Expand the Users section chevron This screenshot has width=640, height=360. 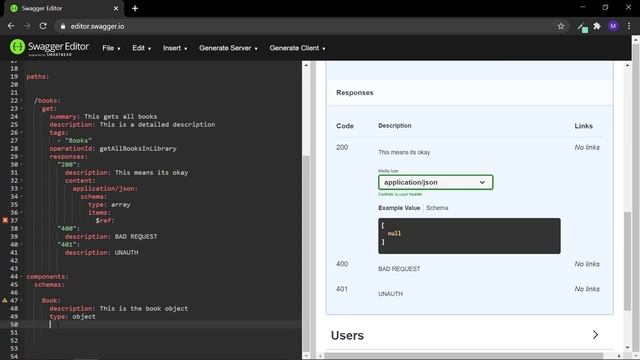[595, 335]
